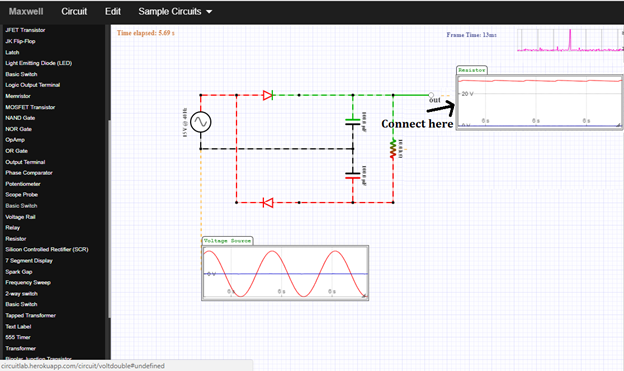
Task: Choose OpAmp in the component list
Action: [x=15, y=140]
